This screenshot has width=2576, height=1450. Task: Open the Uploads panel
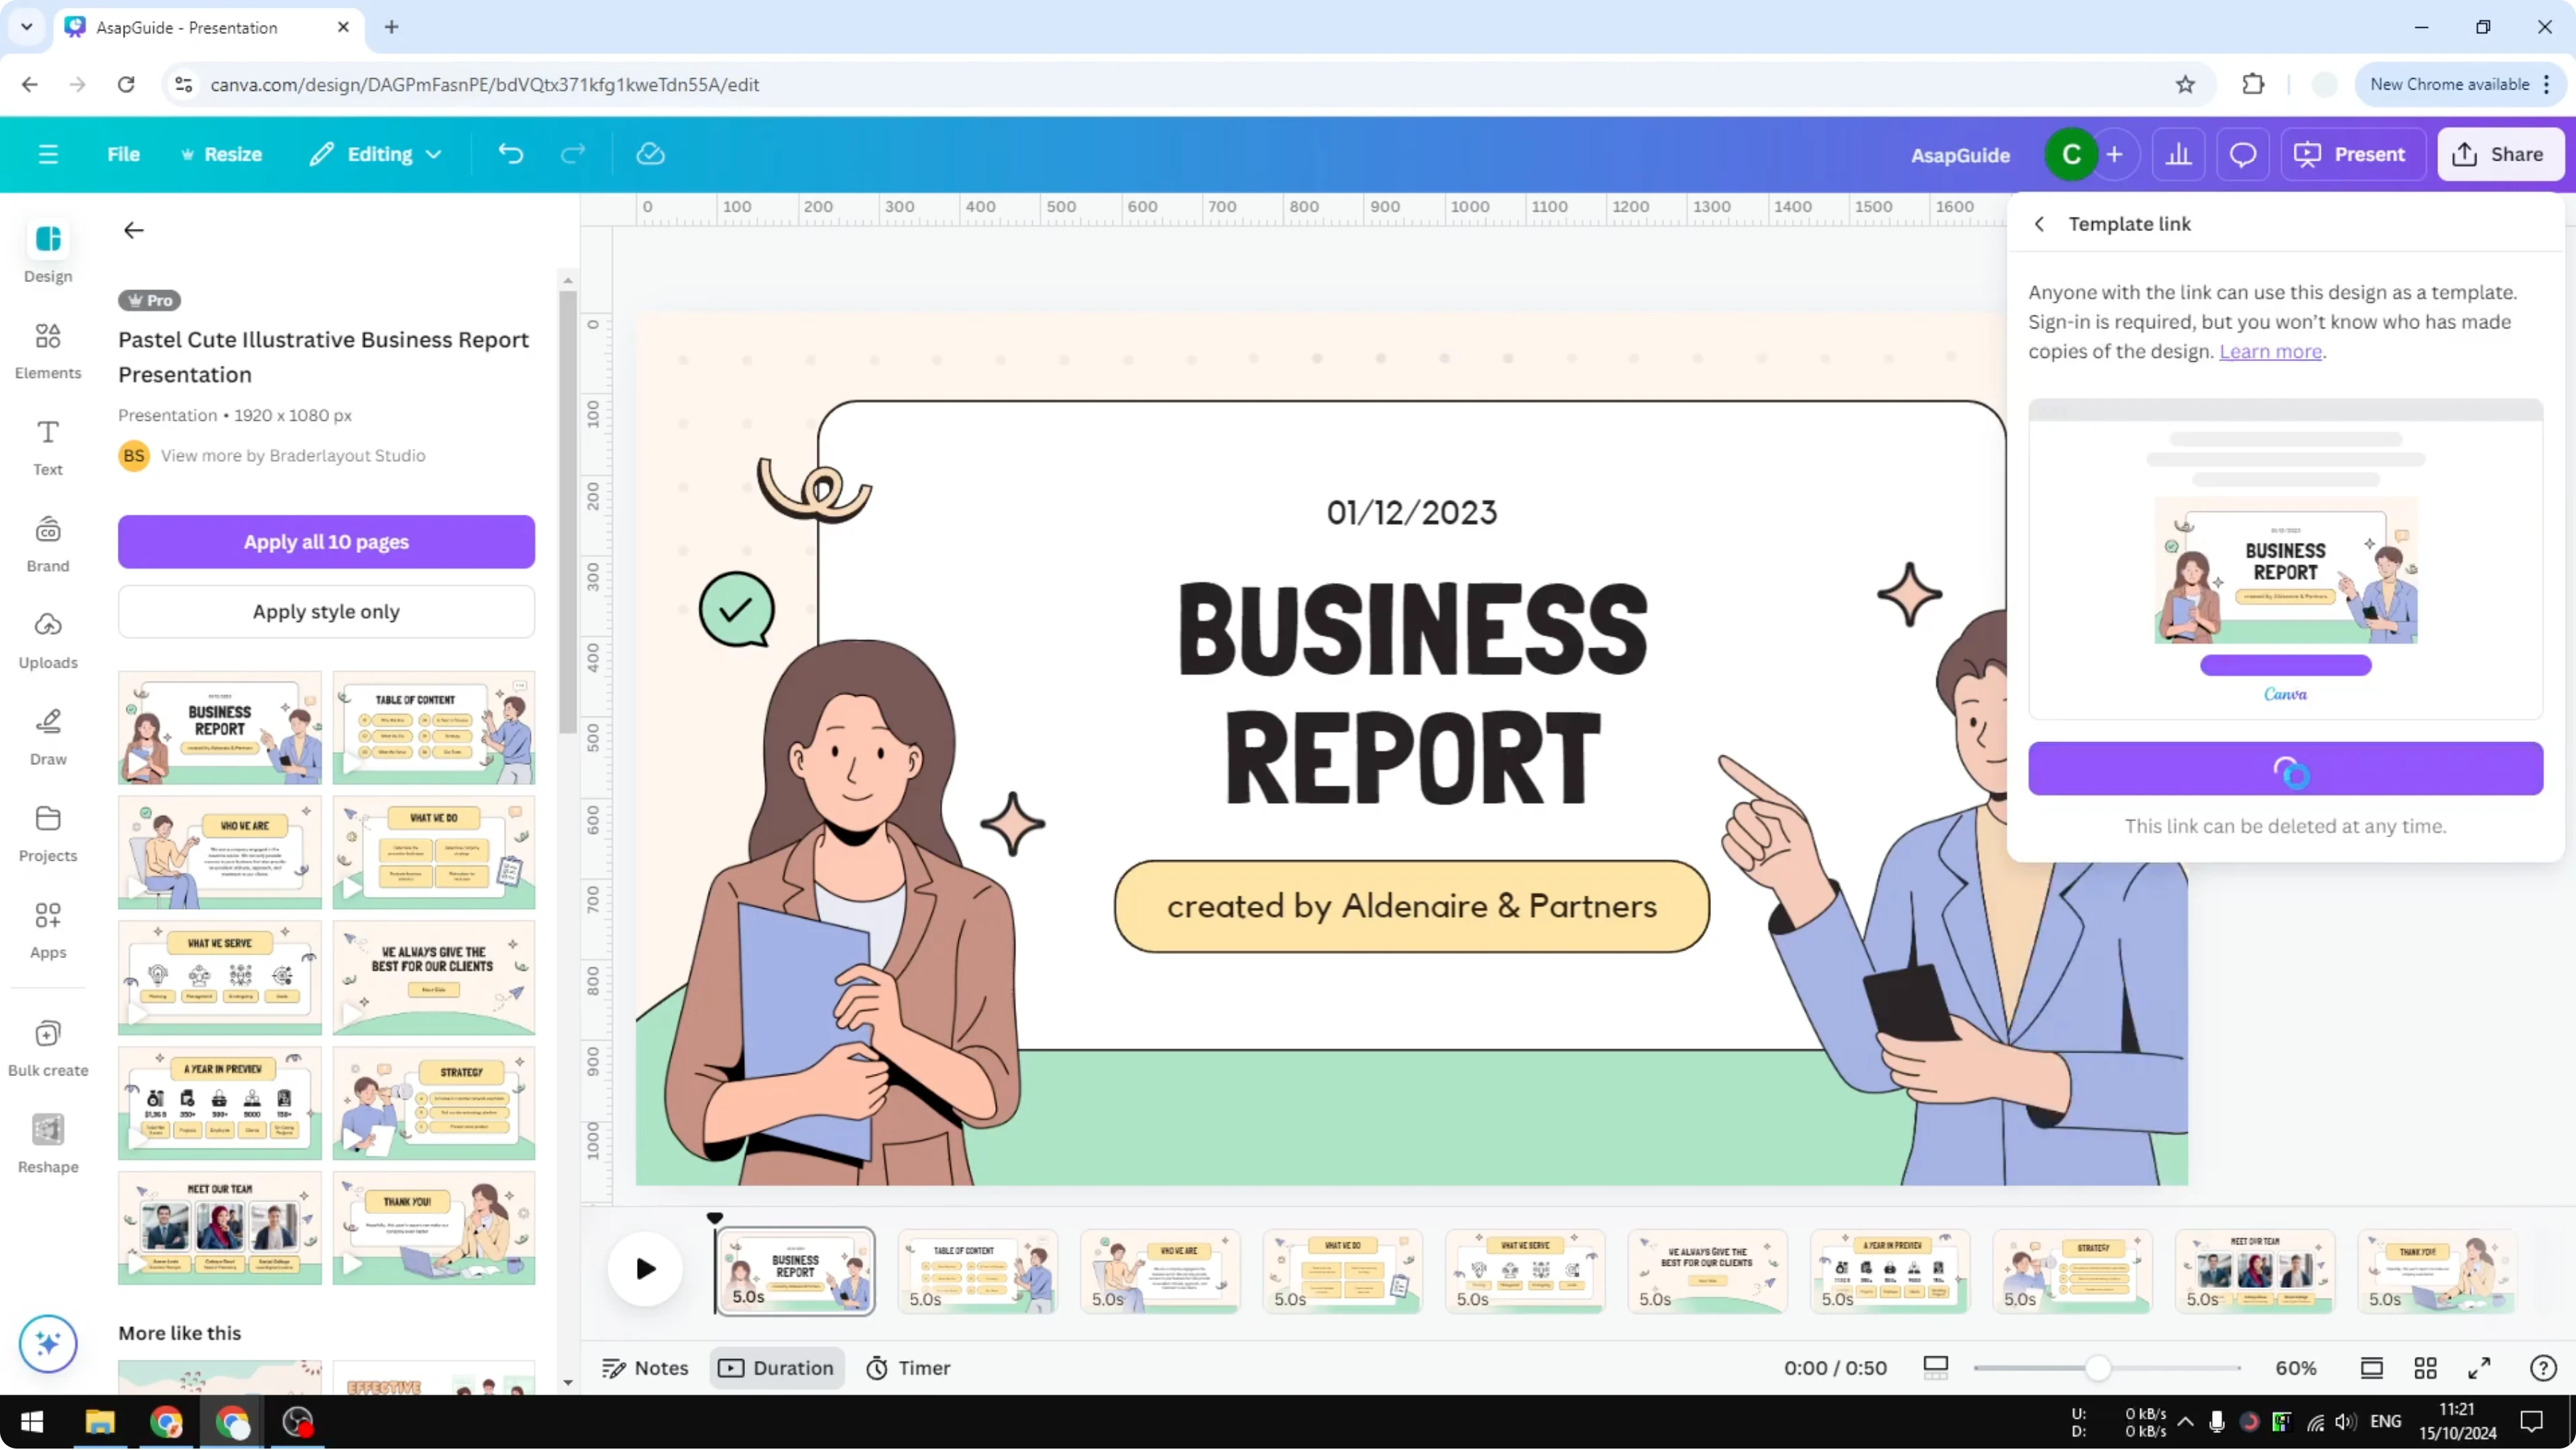(x=47, y=639)
